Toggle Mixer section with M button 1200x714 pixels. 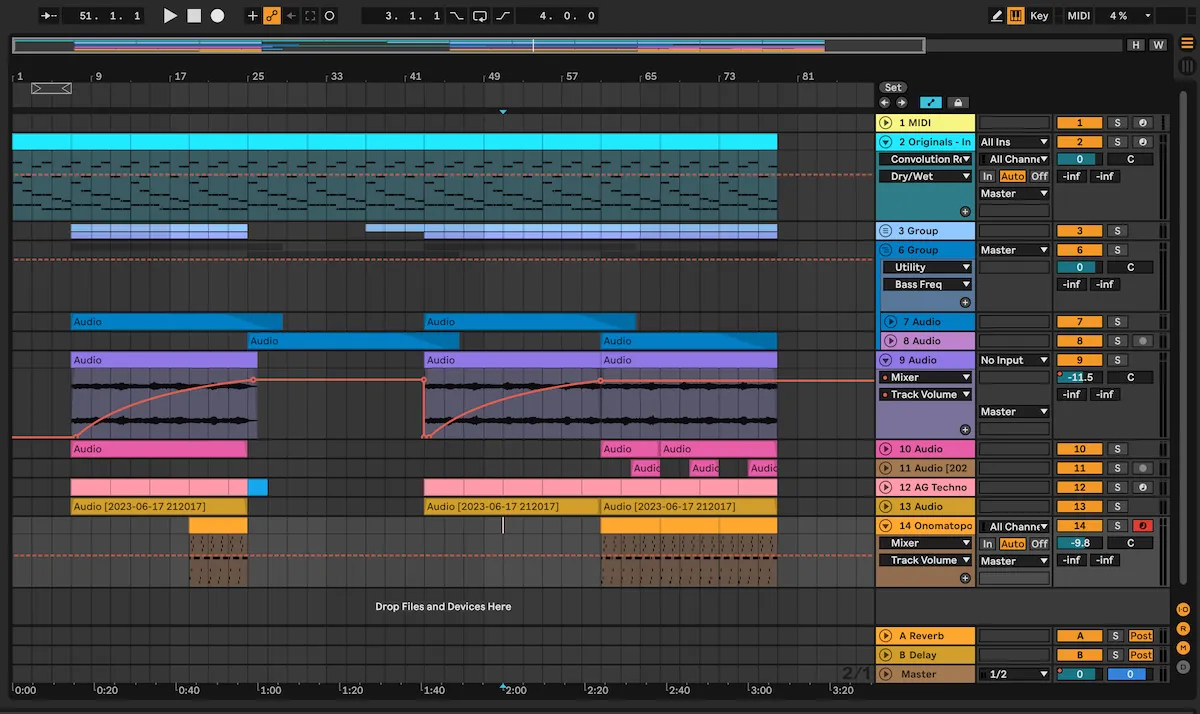point(1183,647)
